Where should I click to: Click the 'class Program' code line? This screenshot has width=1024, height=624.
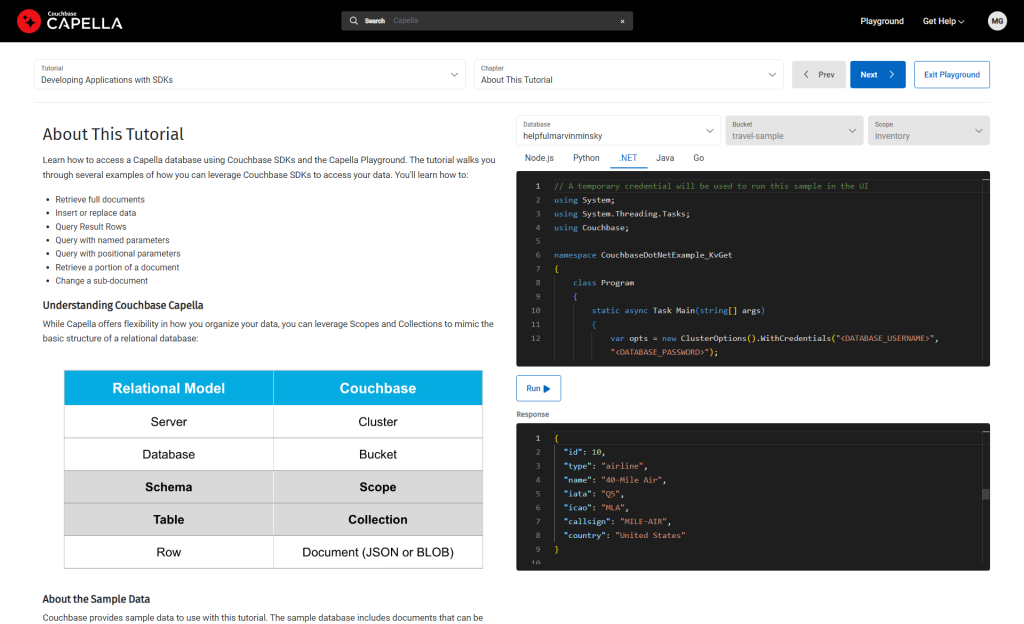(603, 283)
